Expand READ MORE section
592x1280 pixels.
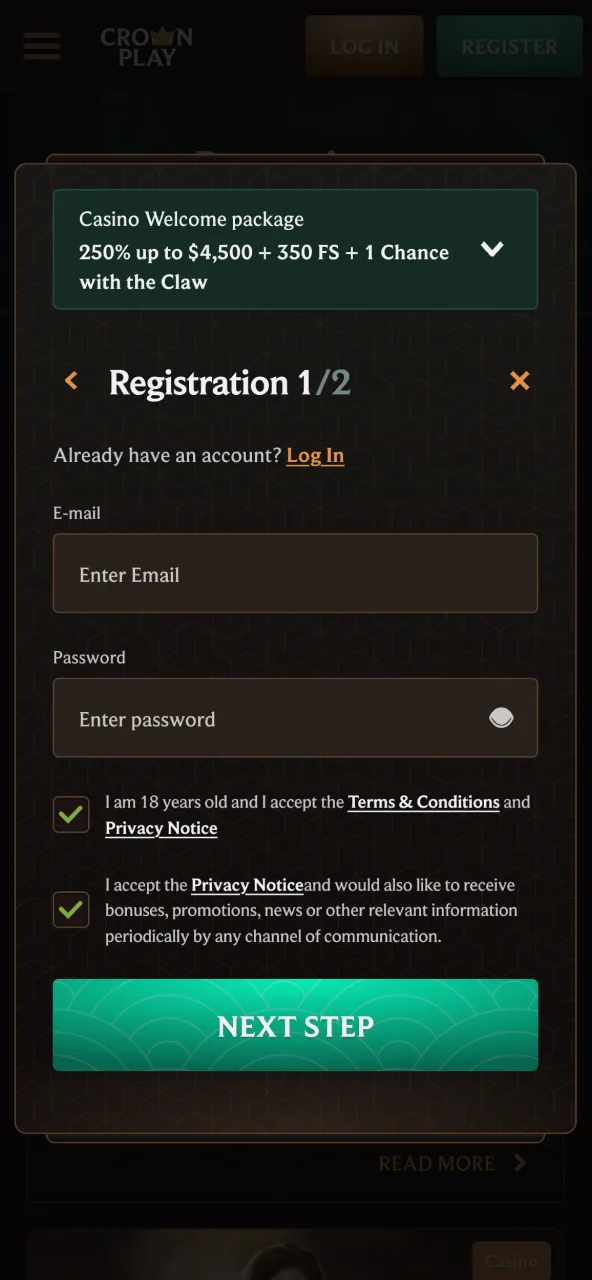437,1163
